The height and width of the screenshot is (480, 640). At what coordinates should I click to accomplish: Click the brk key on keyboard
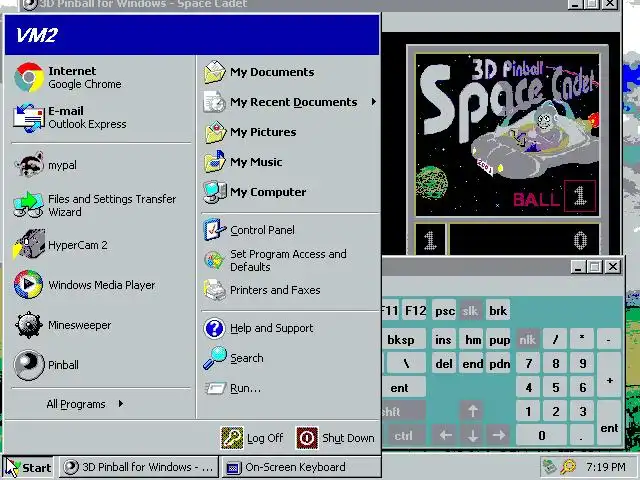pyautogui.click(x=498, y=311)
